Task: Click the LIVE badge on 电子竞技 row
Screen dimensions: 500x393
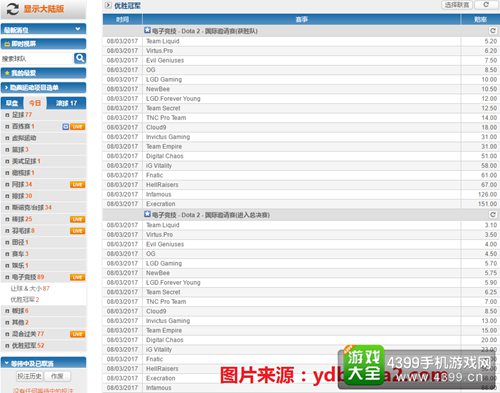Action: (78, 277)
